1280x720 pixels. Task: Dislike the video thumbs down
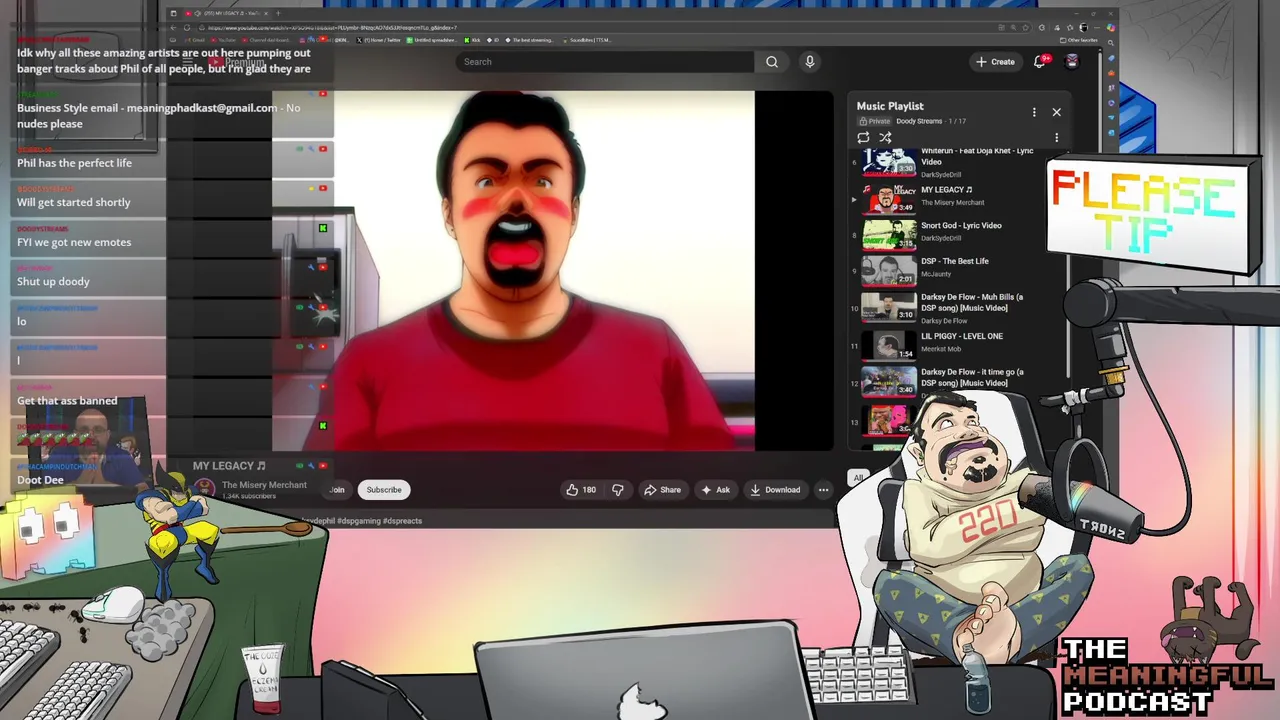pyautogui.click(x=618, y=490)
